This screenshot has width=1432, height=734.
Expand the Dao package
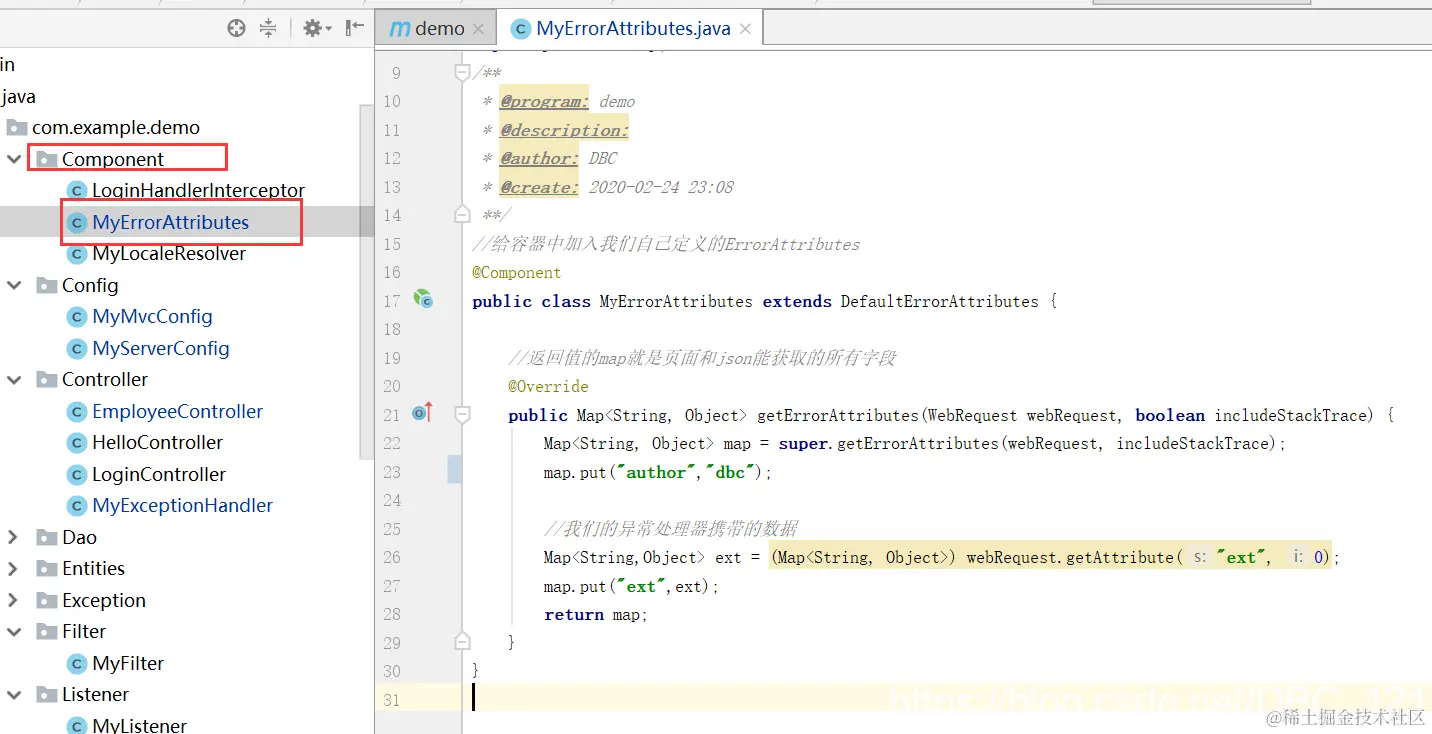coord(14,537)
